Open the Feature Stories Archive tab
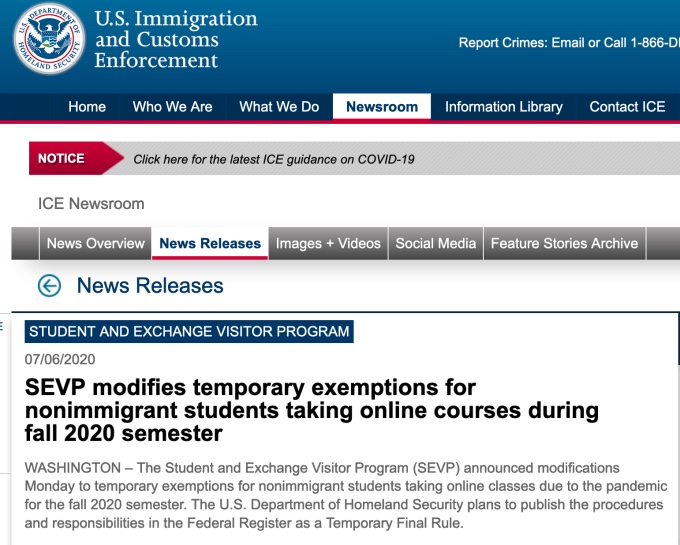The image size is (680, 545). coord(564,243)
